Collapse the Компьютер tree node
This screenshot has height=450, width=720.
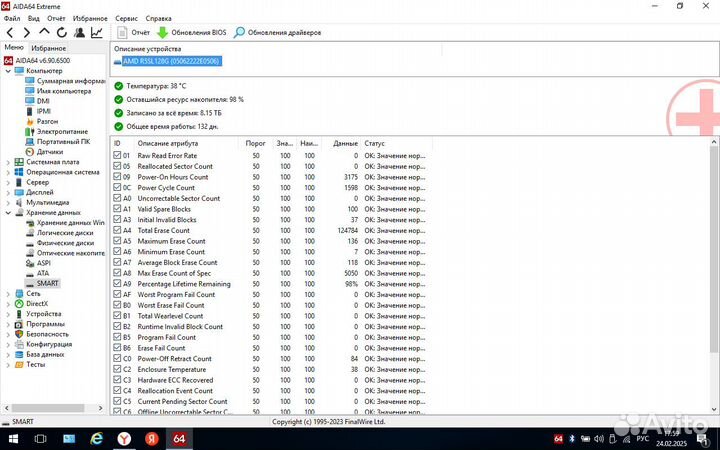point(8,71)
